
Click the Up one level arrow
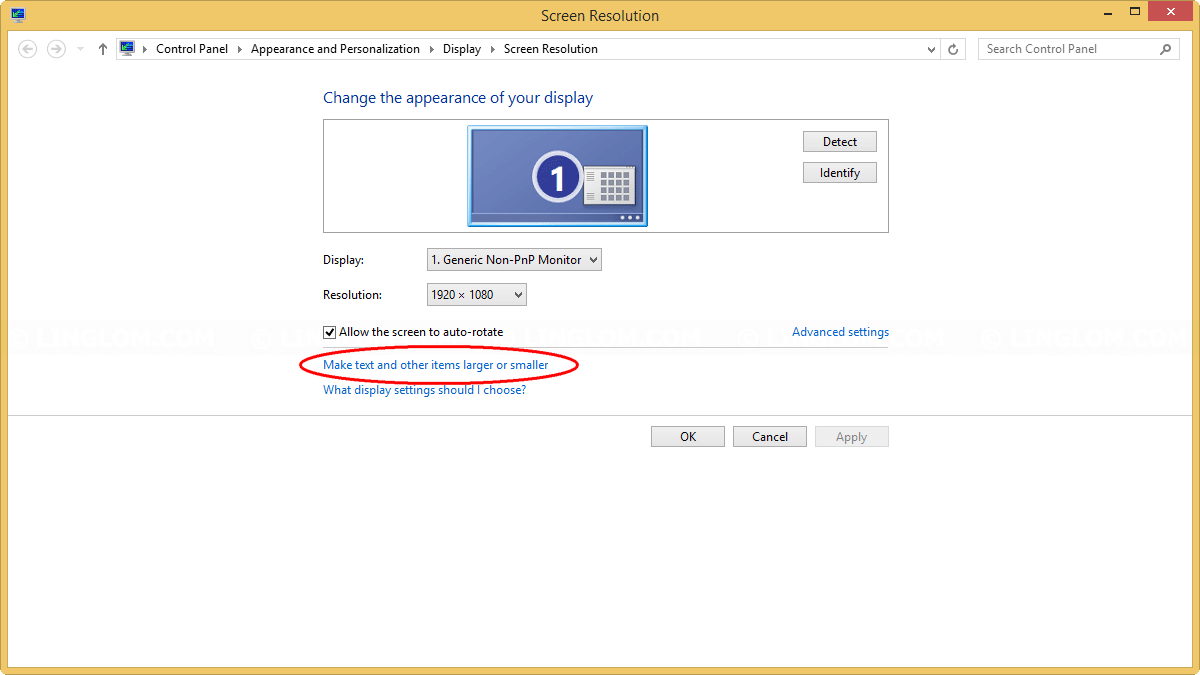point(102,48)
